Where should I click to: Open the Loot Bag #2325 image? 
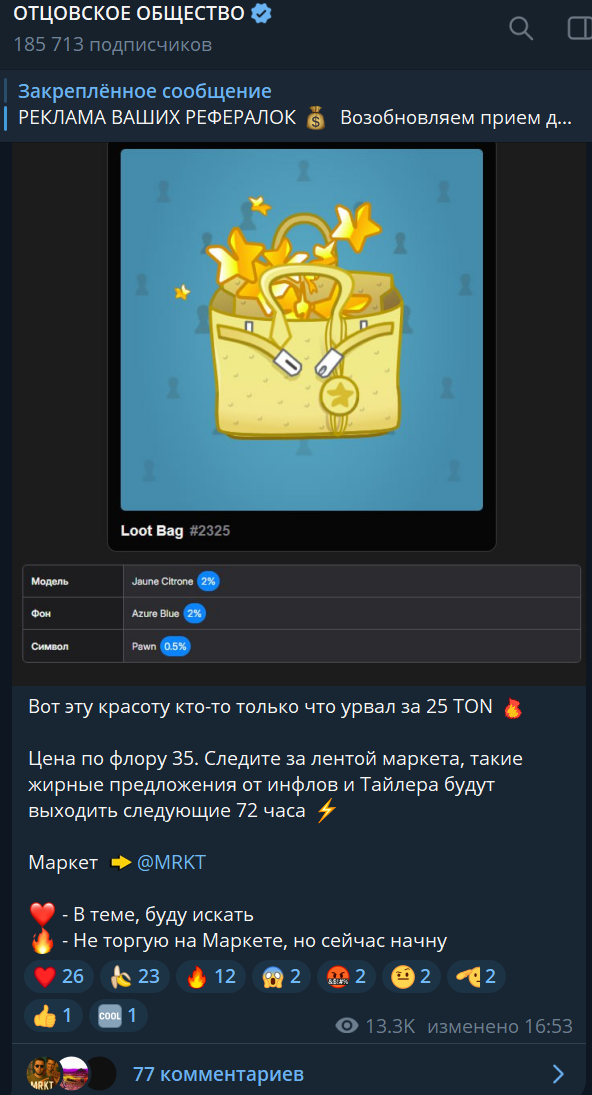point(302,330)
